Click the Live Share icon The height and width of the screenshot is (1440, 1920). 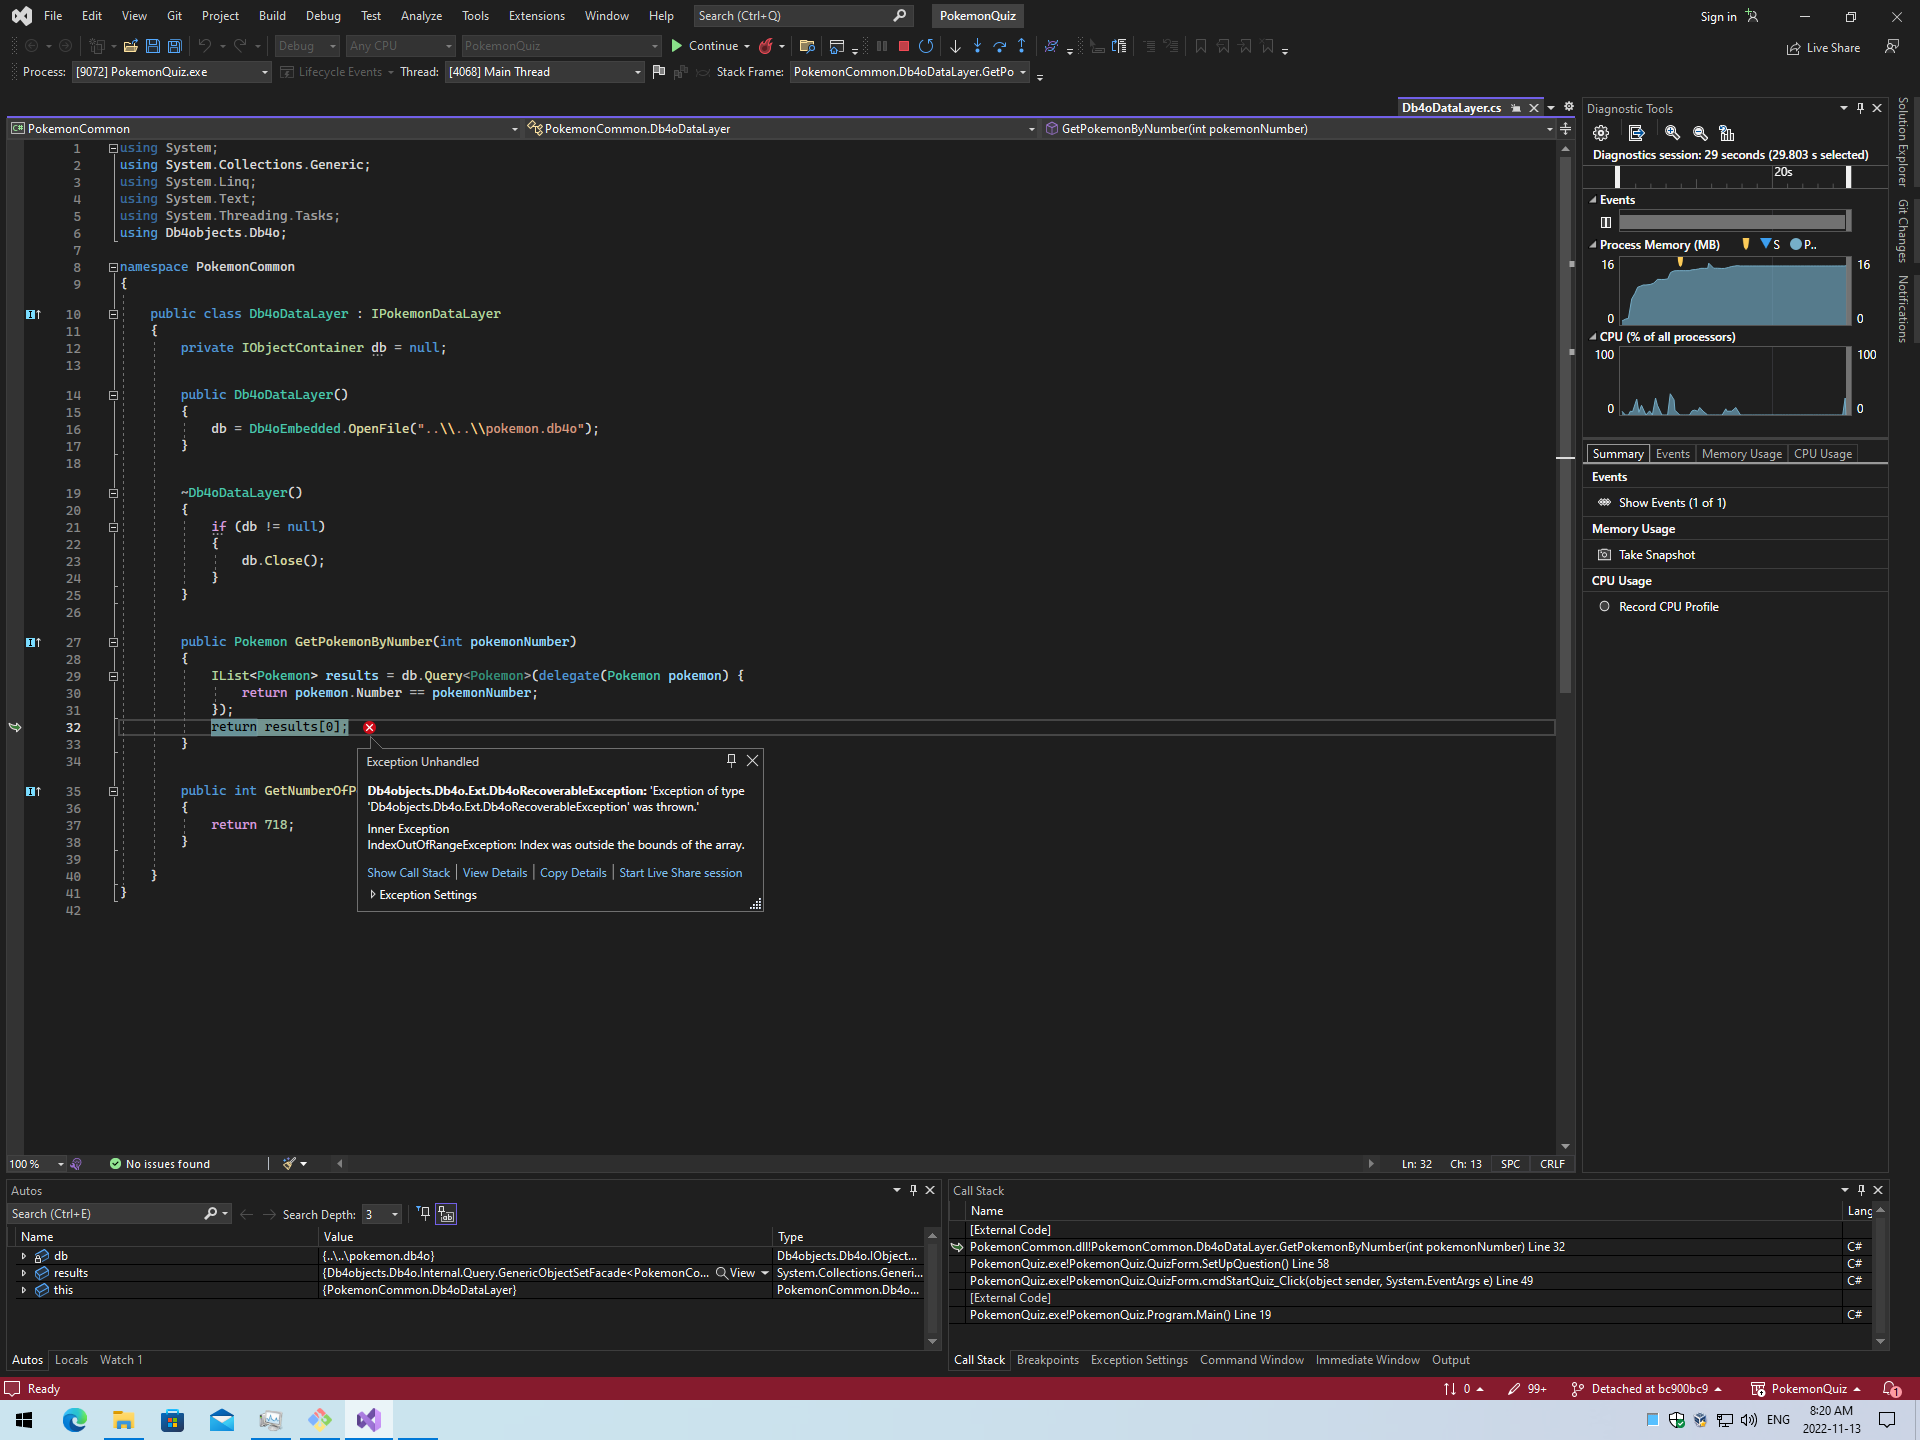click(1793, 48)
